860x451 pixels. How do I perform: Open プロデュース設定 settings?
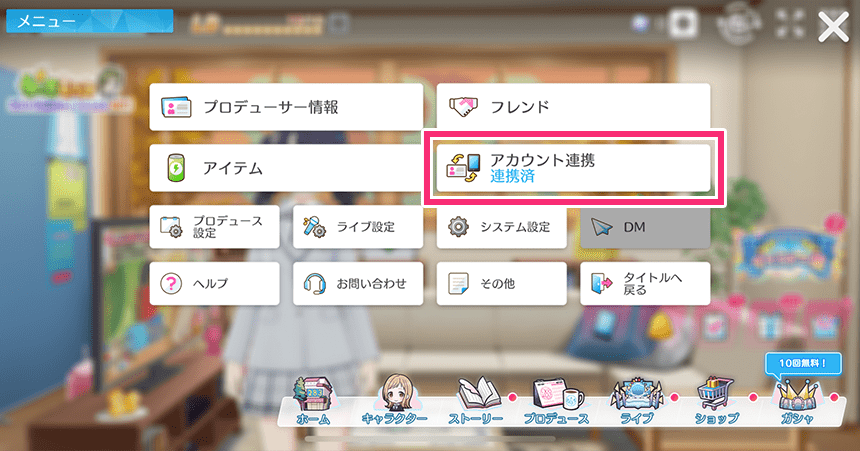214,227
